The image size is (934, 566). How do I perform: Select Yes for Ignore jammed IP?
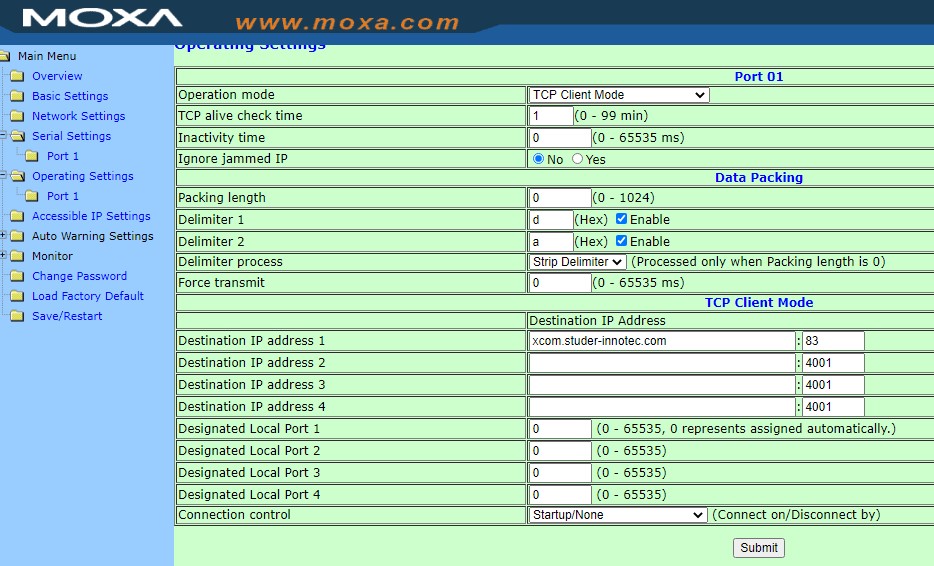[578, 159]
